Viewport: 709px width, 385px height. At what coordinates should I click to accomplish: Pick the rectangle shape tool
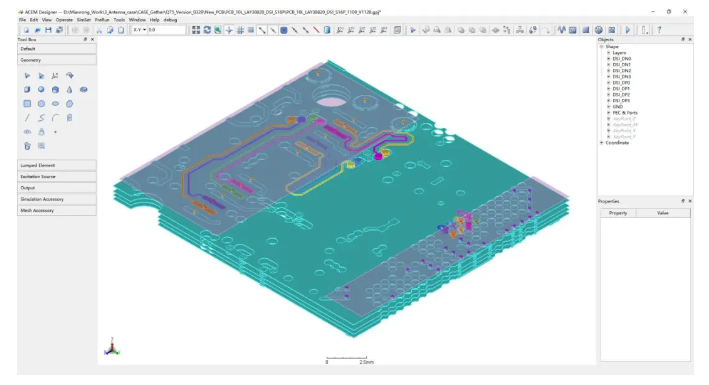tap(27, 104)
